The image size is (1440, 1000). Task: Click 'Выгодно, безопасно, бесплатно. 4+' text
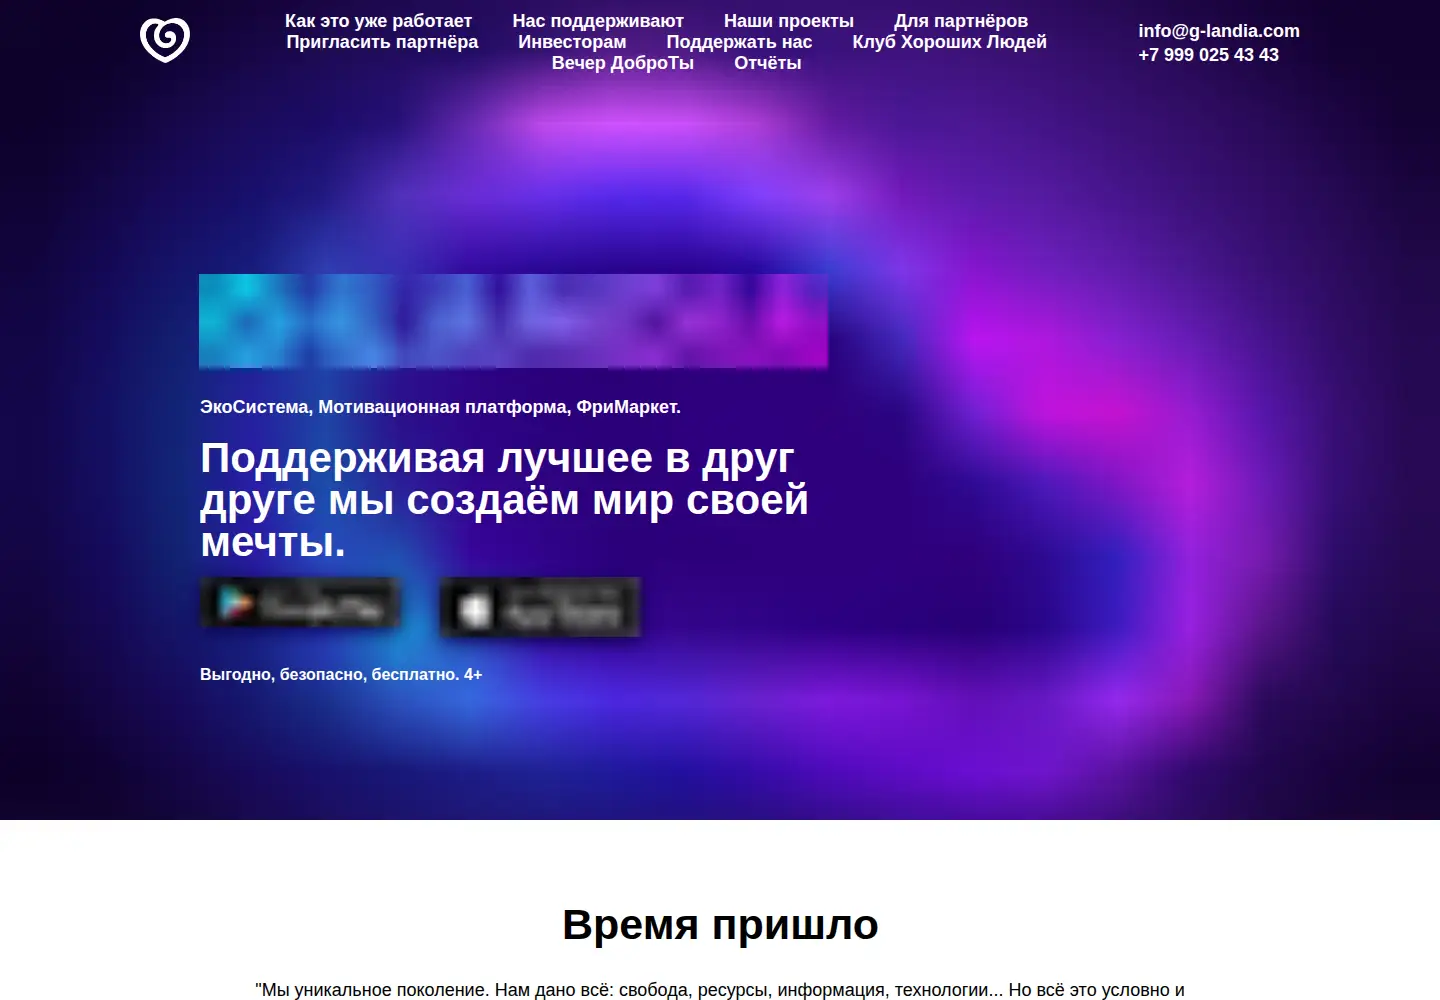341,675
